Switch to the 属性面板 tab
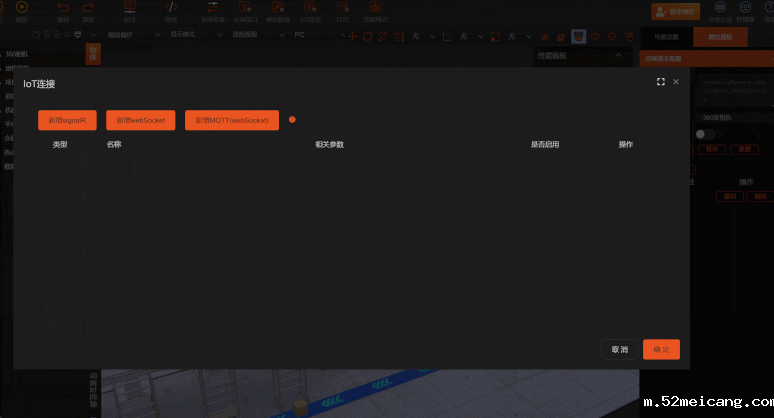The image size is (774, 418). point(720,36)
